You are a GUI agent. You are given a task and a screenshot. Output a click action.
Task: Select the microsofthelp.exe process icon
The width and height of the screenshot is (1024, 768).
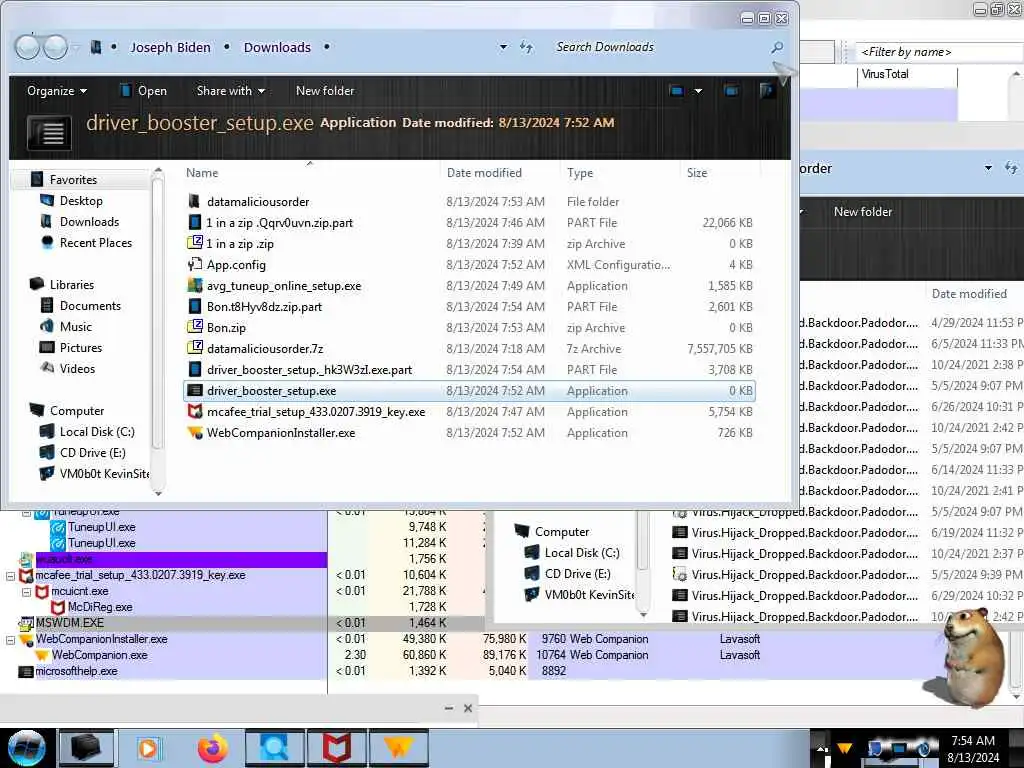[x=26, y=671]
